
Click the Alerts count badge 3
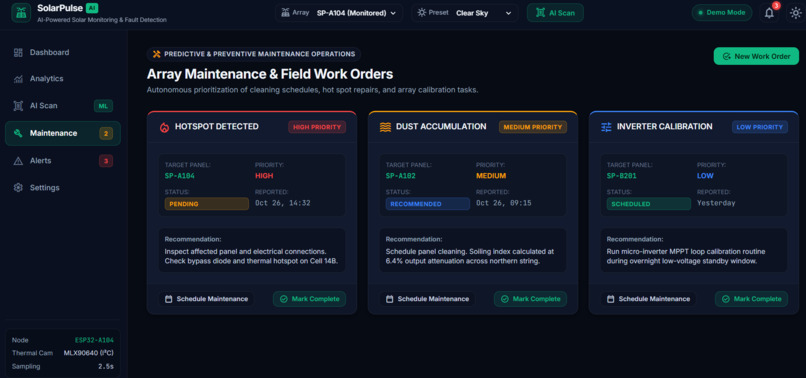[x=106, y=161]
